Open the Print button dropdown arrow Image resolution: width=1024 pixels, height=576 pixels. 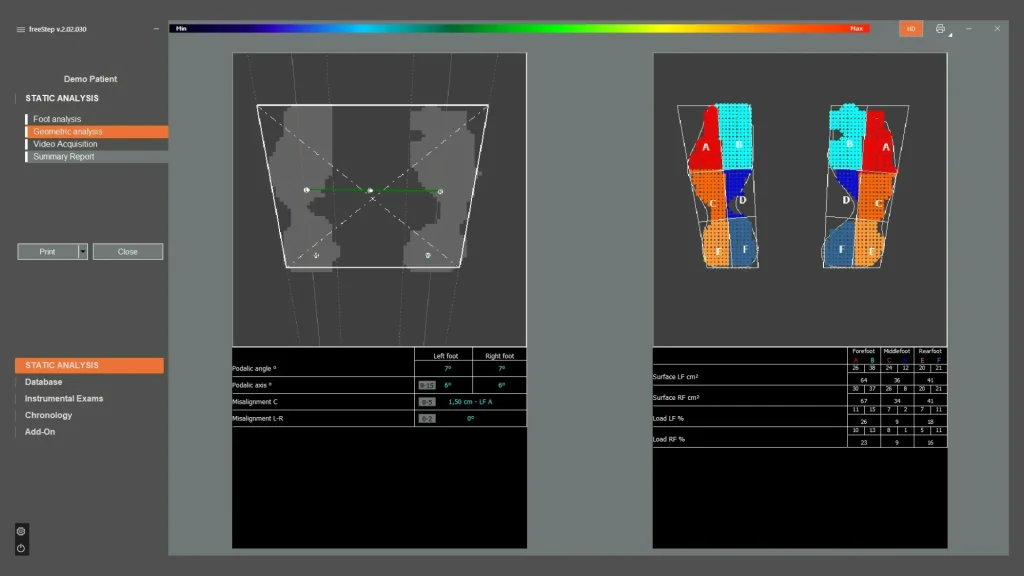pyautogui.click(x=83, y=252)
